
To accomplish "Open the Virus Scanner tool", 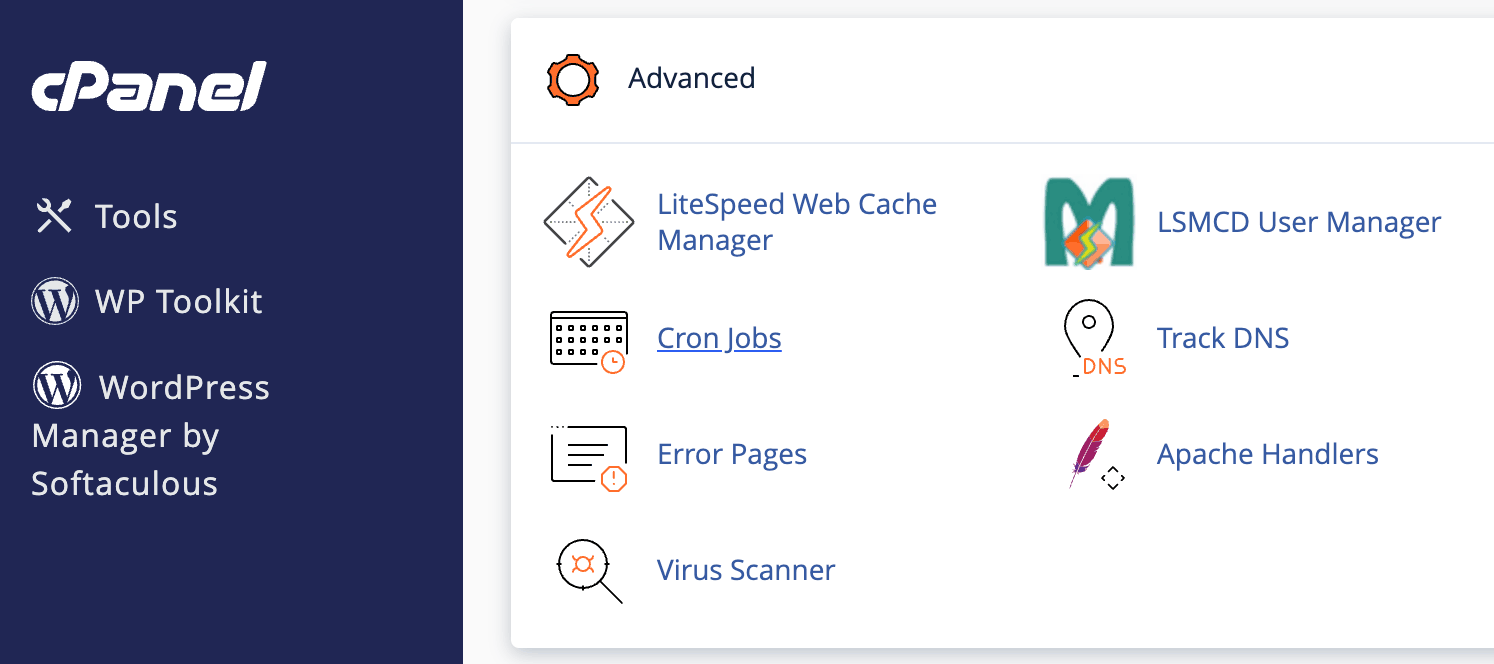I will pos(745,570).
